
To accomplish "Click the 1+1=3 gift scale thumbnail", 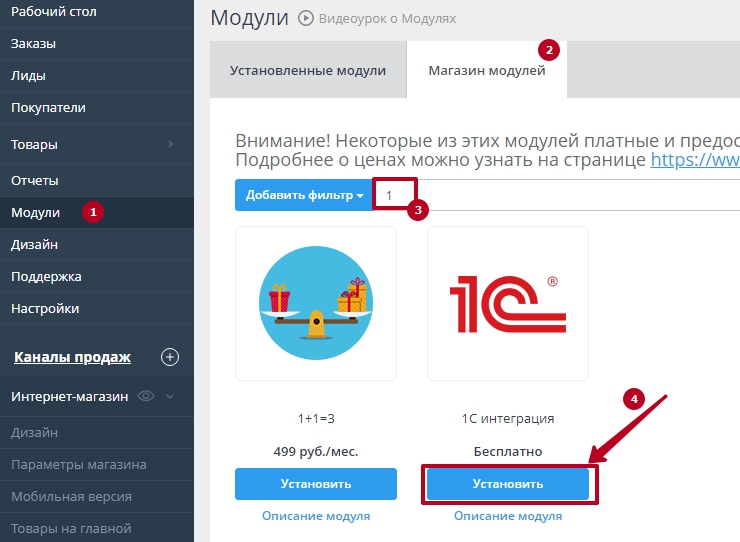I will pos(316,303).
